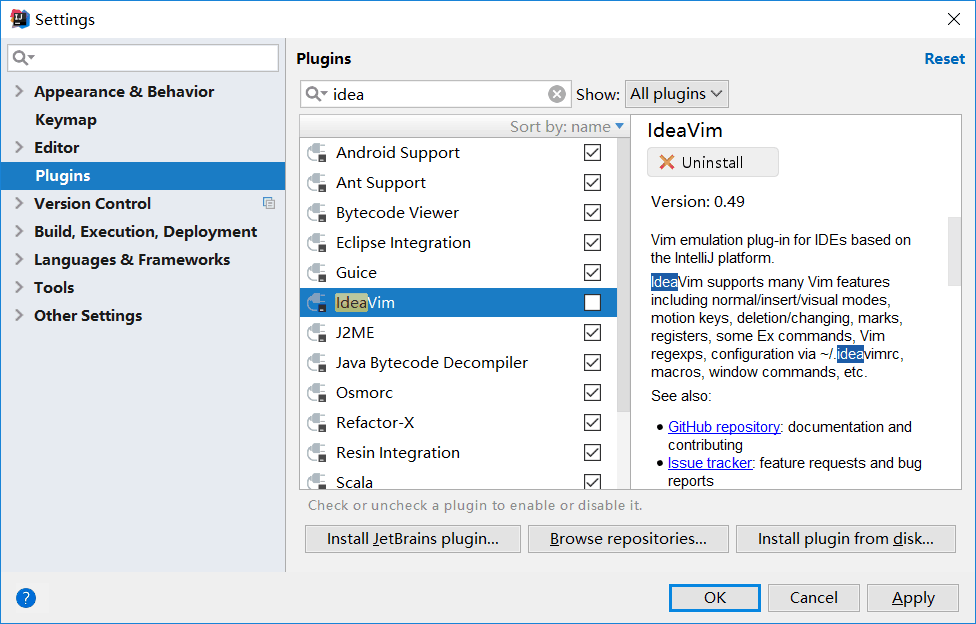Screen dimensions: 976x624
Task: Click the search magnifier icon in plugin search
Action: pyautogui.click(x=316, y=94)
